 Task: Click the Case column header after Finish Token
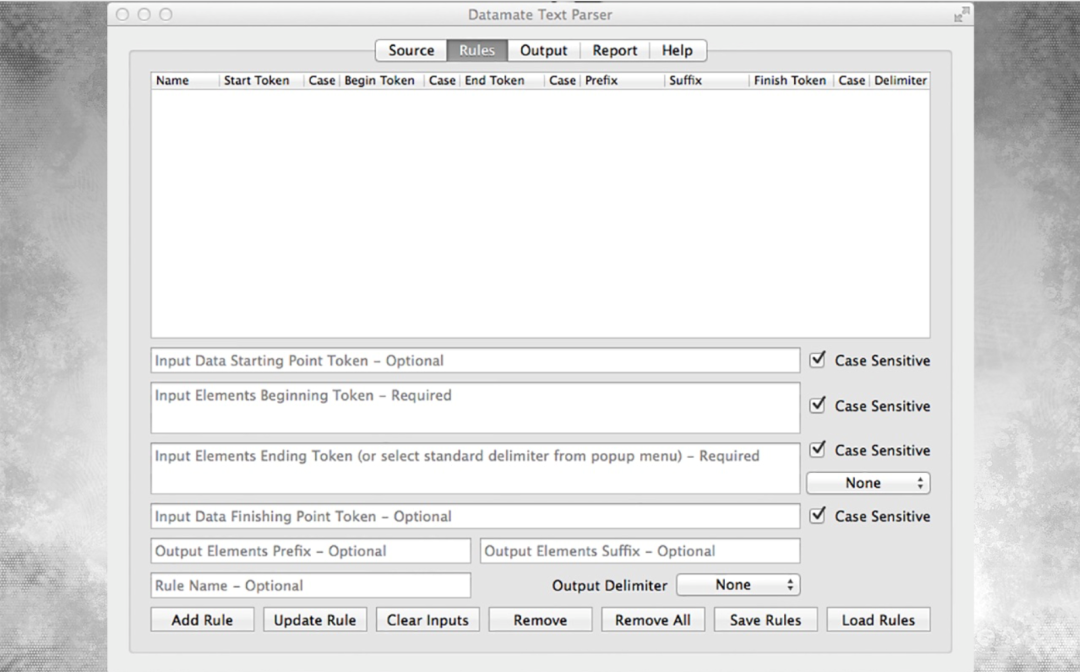pyautogui.click(x=852, y=81)
